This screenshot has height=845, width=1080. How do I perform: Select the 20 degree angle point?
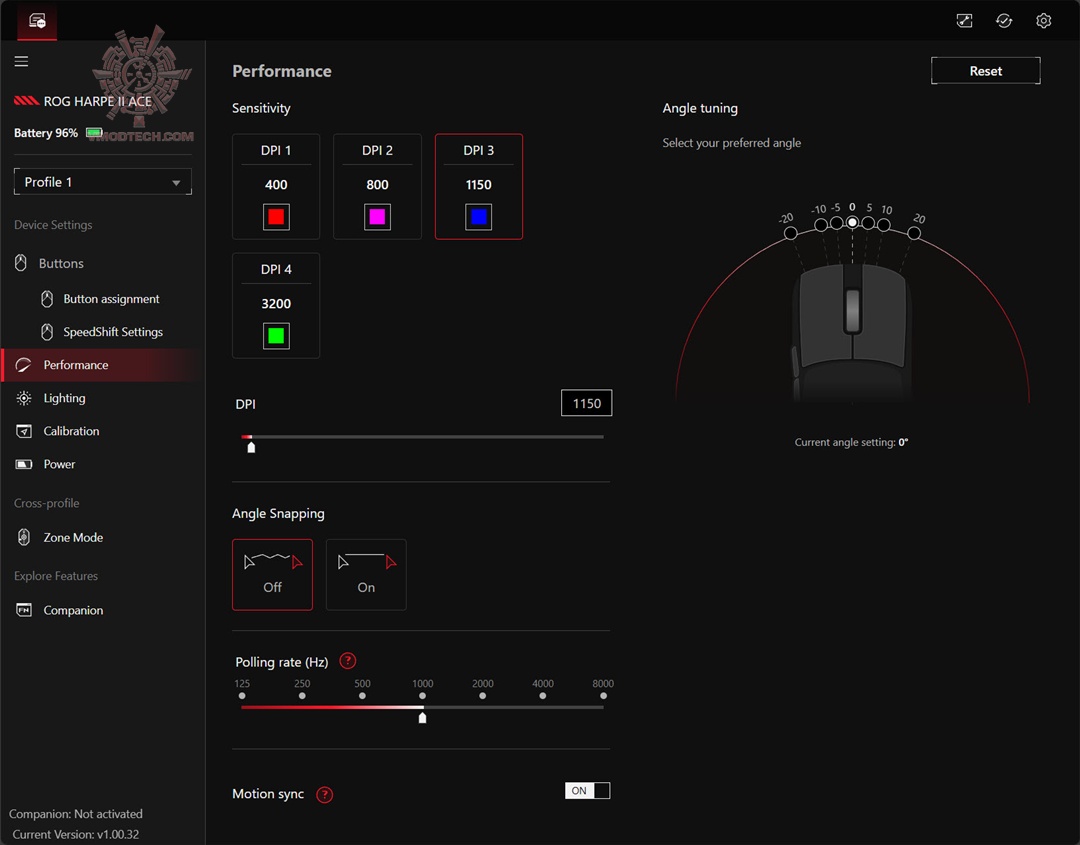[x=914, y=233]
